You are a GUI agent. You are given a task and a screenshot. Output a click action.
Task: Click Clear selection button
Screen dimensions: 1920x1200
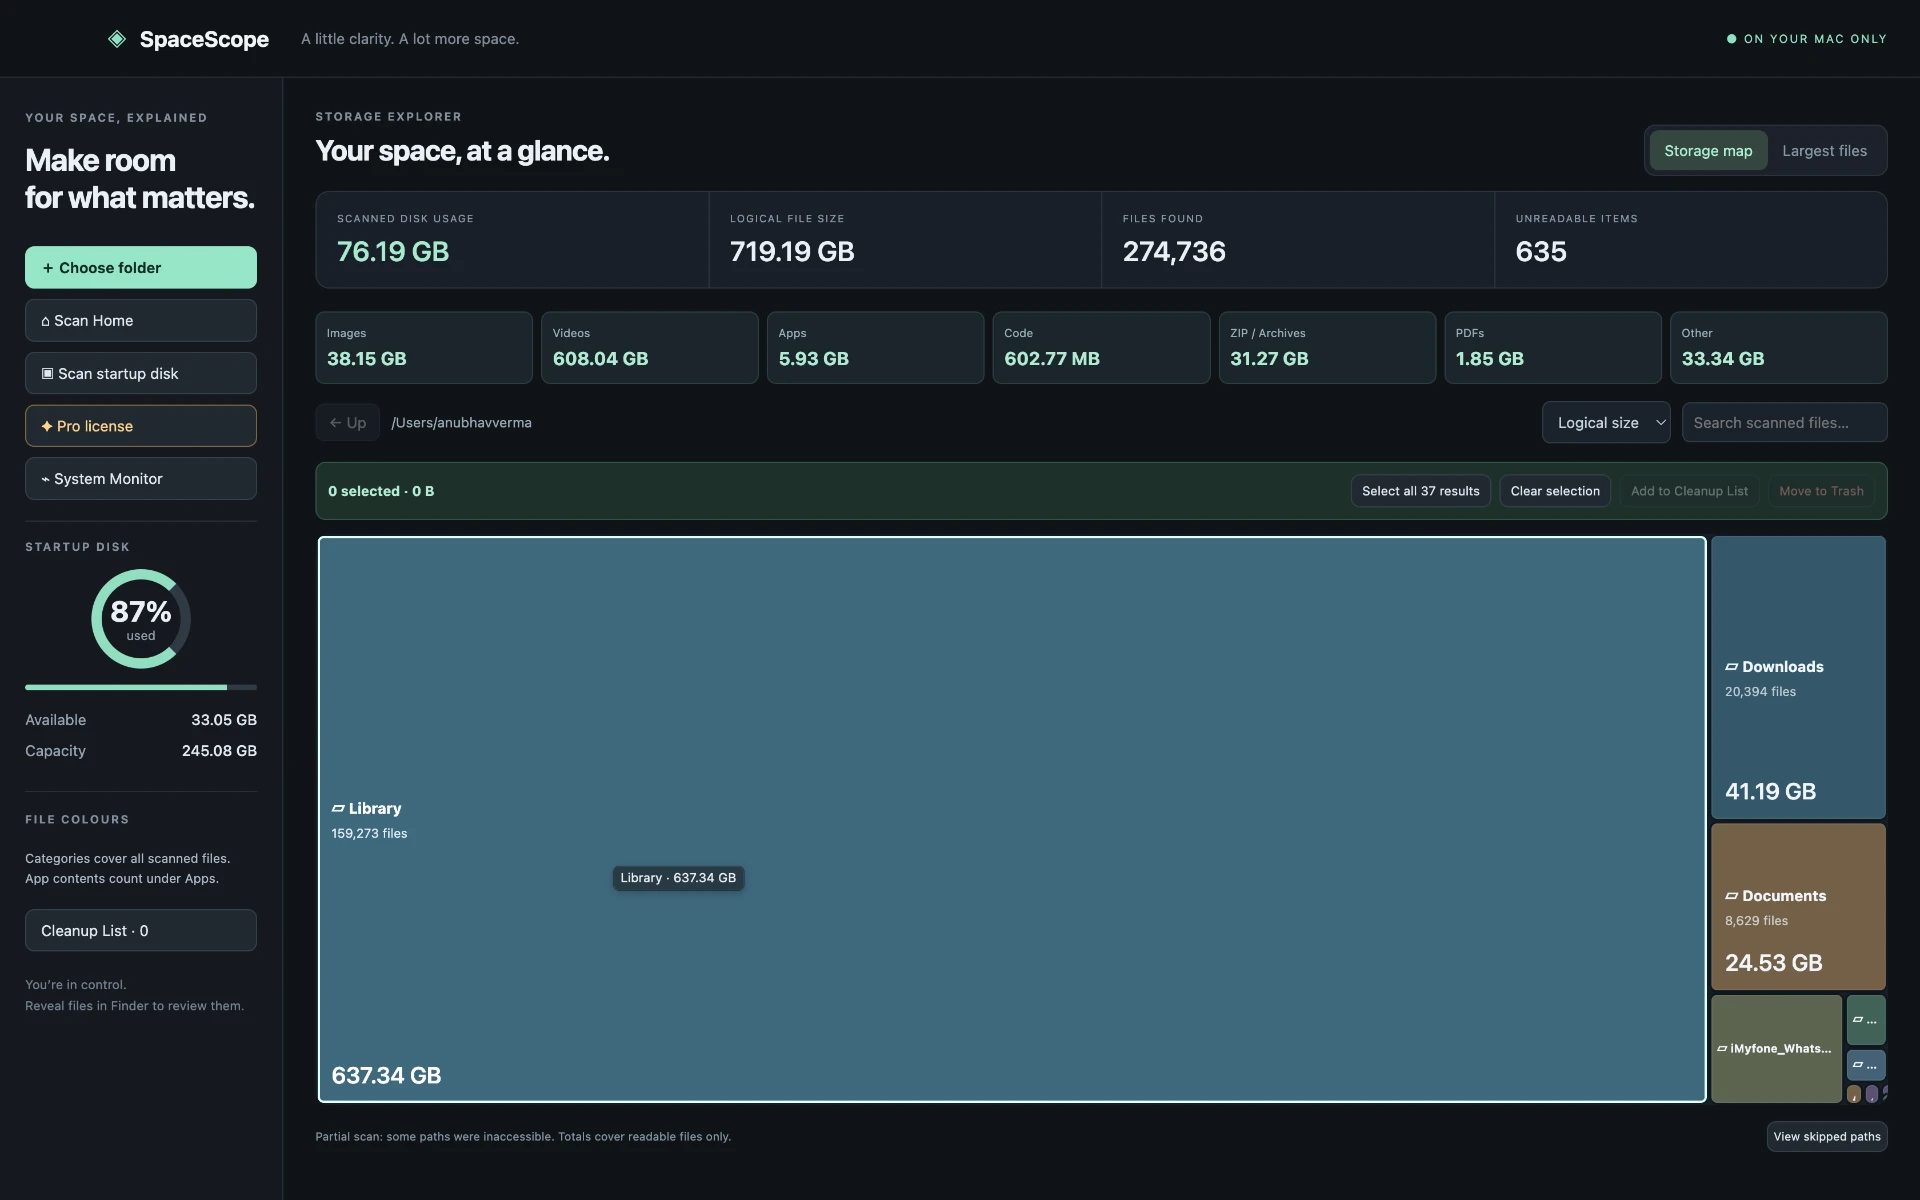[1555, 491]
